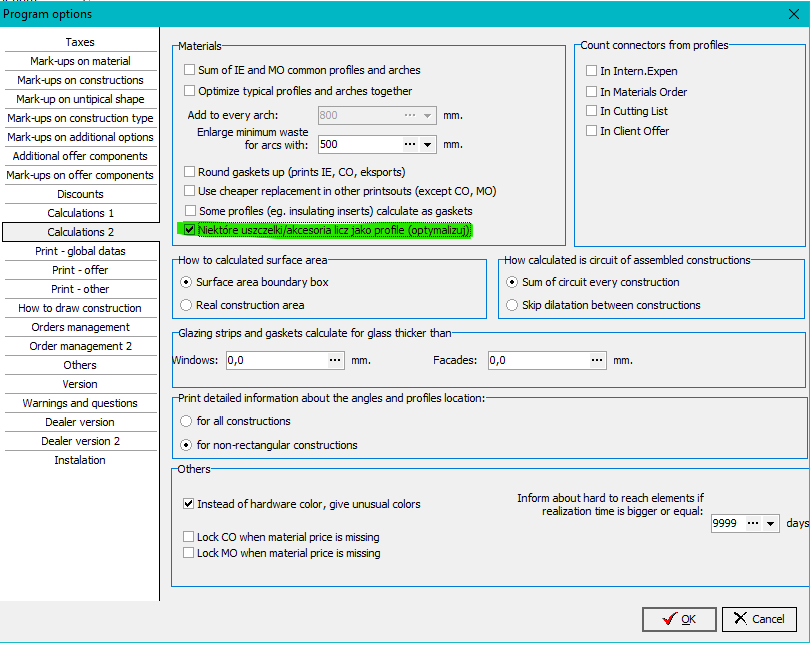Expand the realization time days dropdown

[771, 523]
